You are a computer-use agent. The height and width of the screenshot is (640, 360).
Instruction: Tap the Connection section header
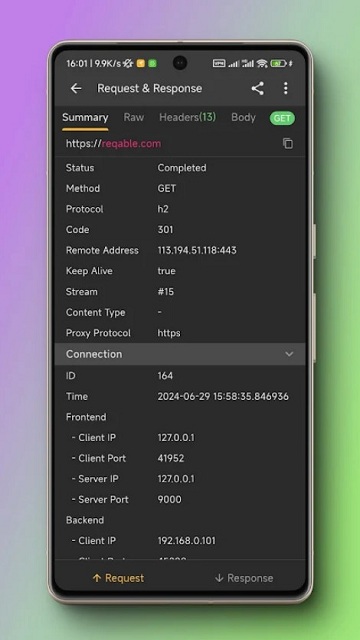tap(180, 354)
